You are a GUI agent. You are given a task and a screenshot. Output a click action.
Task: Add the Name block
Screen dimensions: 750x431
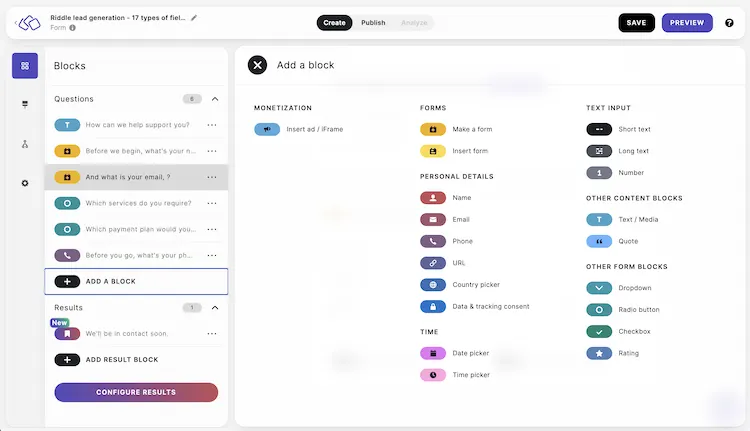(x=446, y=198)
